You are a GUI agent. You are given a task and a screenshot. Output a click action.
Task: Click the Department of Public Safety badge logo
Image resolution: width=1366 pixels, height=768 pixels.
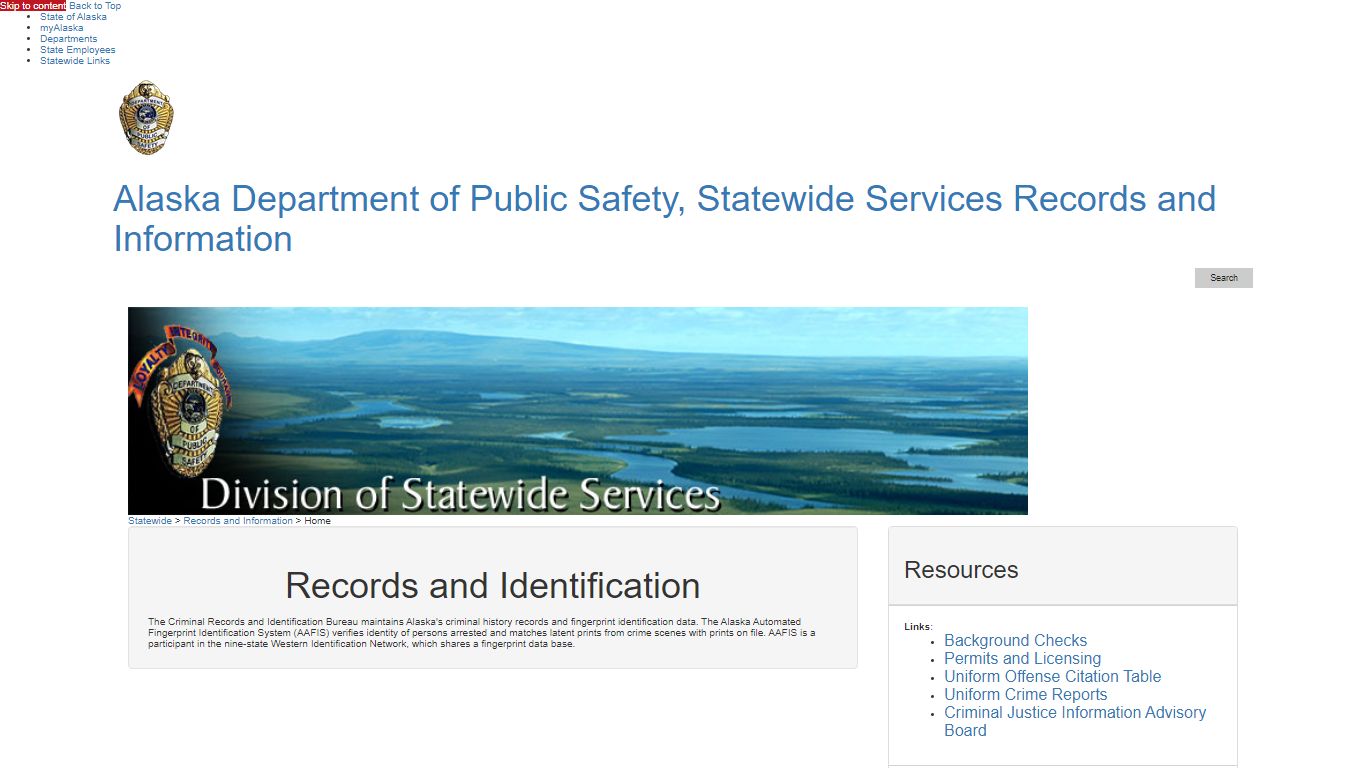click(146, 118)
